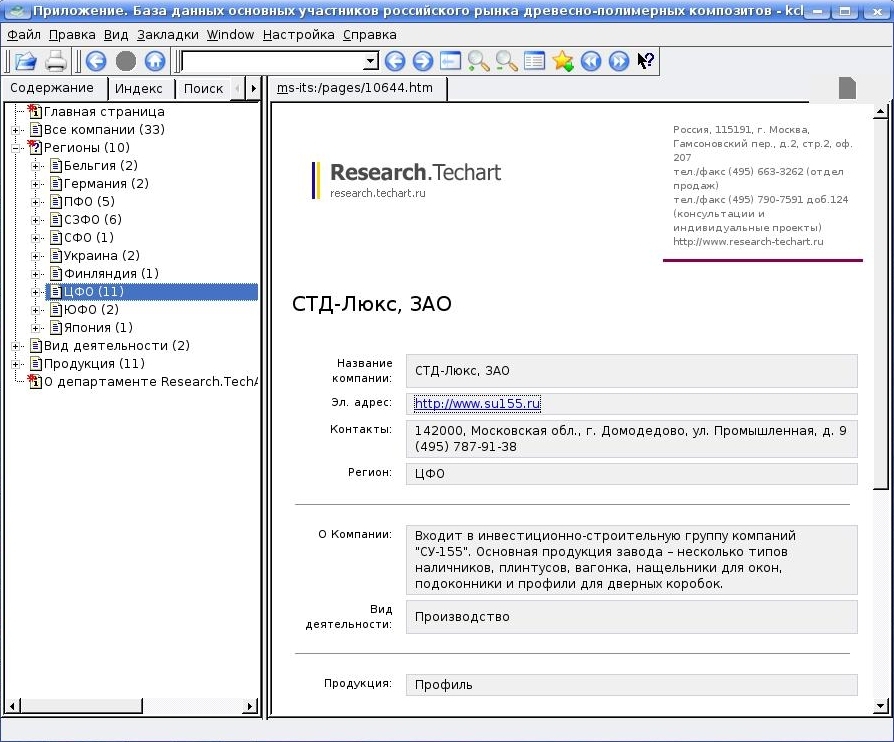Toggle the contents window panel icon

click(x=450, y=61)
